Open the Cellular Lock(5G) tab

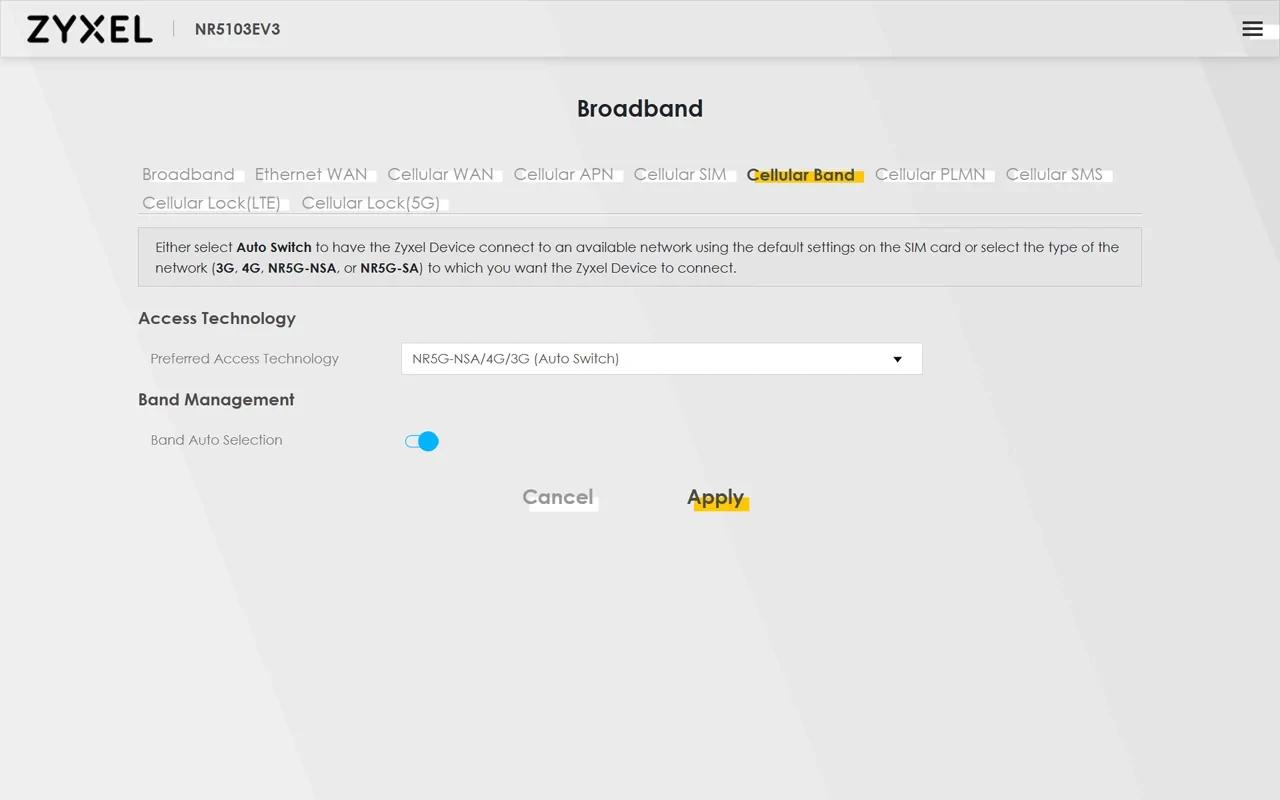[x=371, y=203]
